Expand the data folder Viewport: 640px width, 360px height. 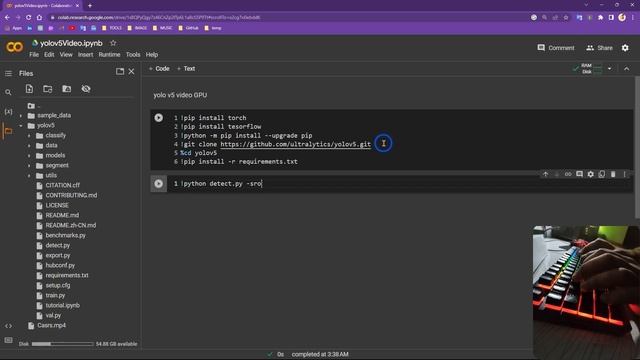click(x=29, y=146)
